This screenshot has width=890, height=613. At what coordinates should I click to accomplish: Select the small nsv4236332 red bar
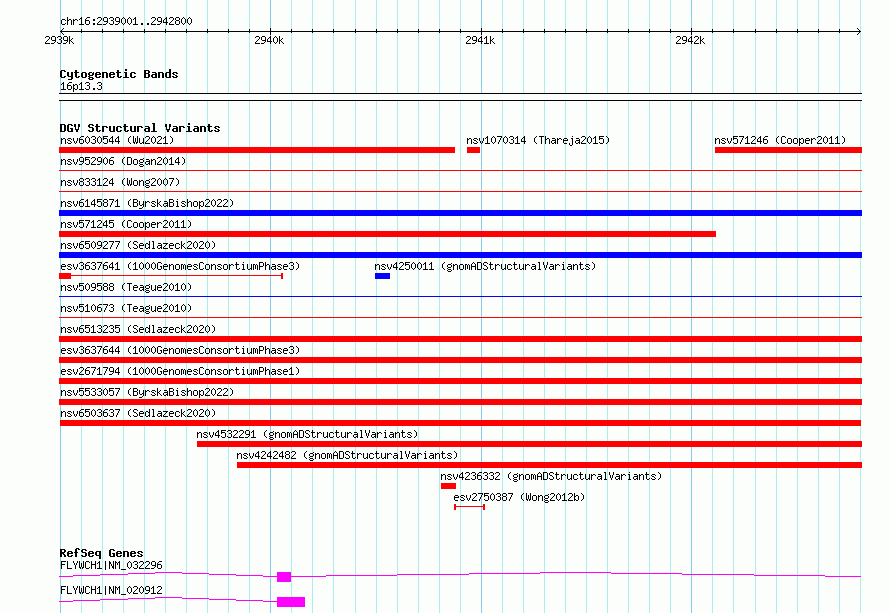[x=448, y=486]
